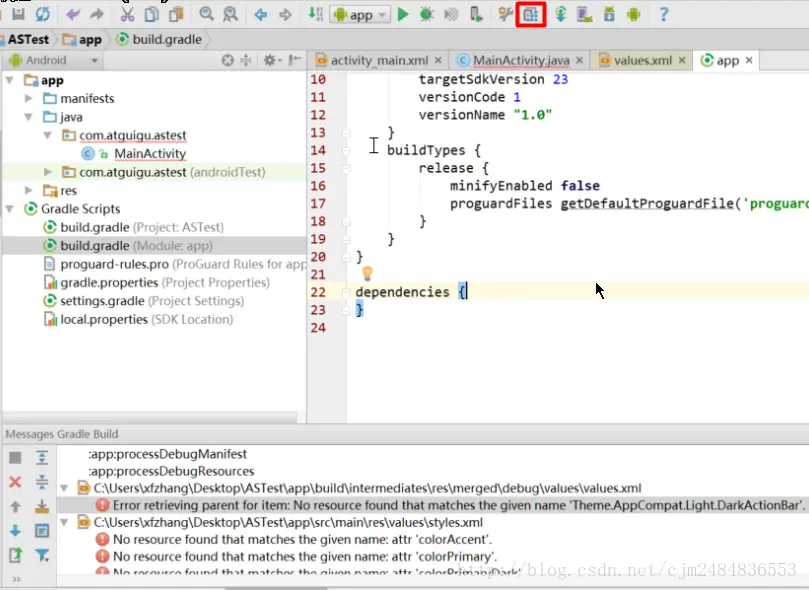This screenshot has height=590, width=809.
Task: Open the app run configuration dropdown
Action: (360, 15)
